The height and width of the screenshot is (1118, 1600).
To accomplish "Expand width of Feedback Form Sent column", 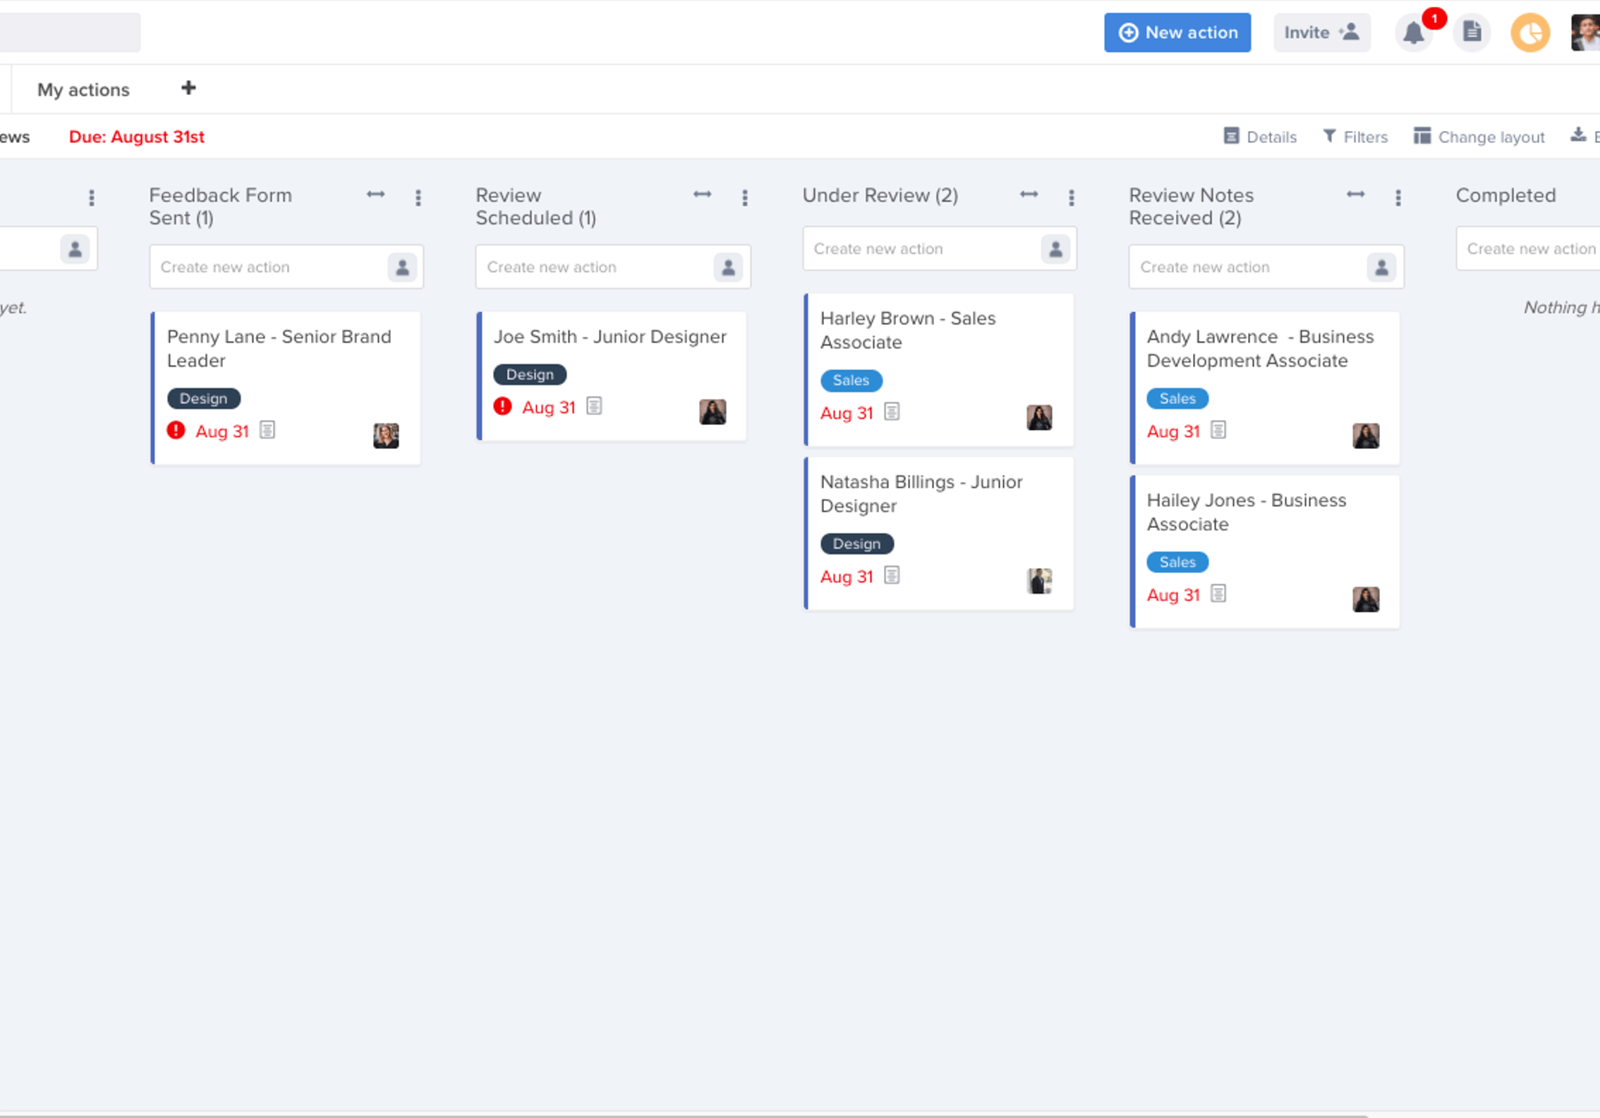I will (376, 194).
